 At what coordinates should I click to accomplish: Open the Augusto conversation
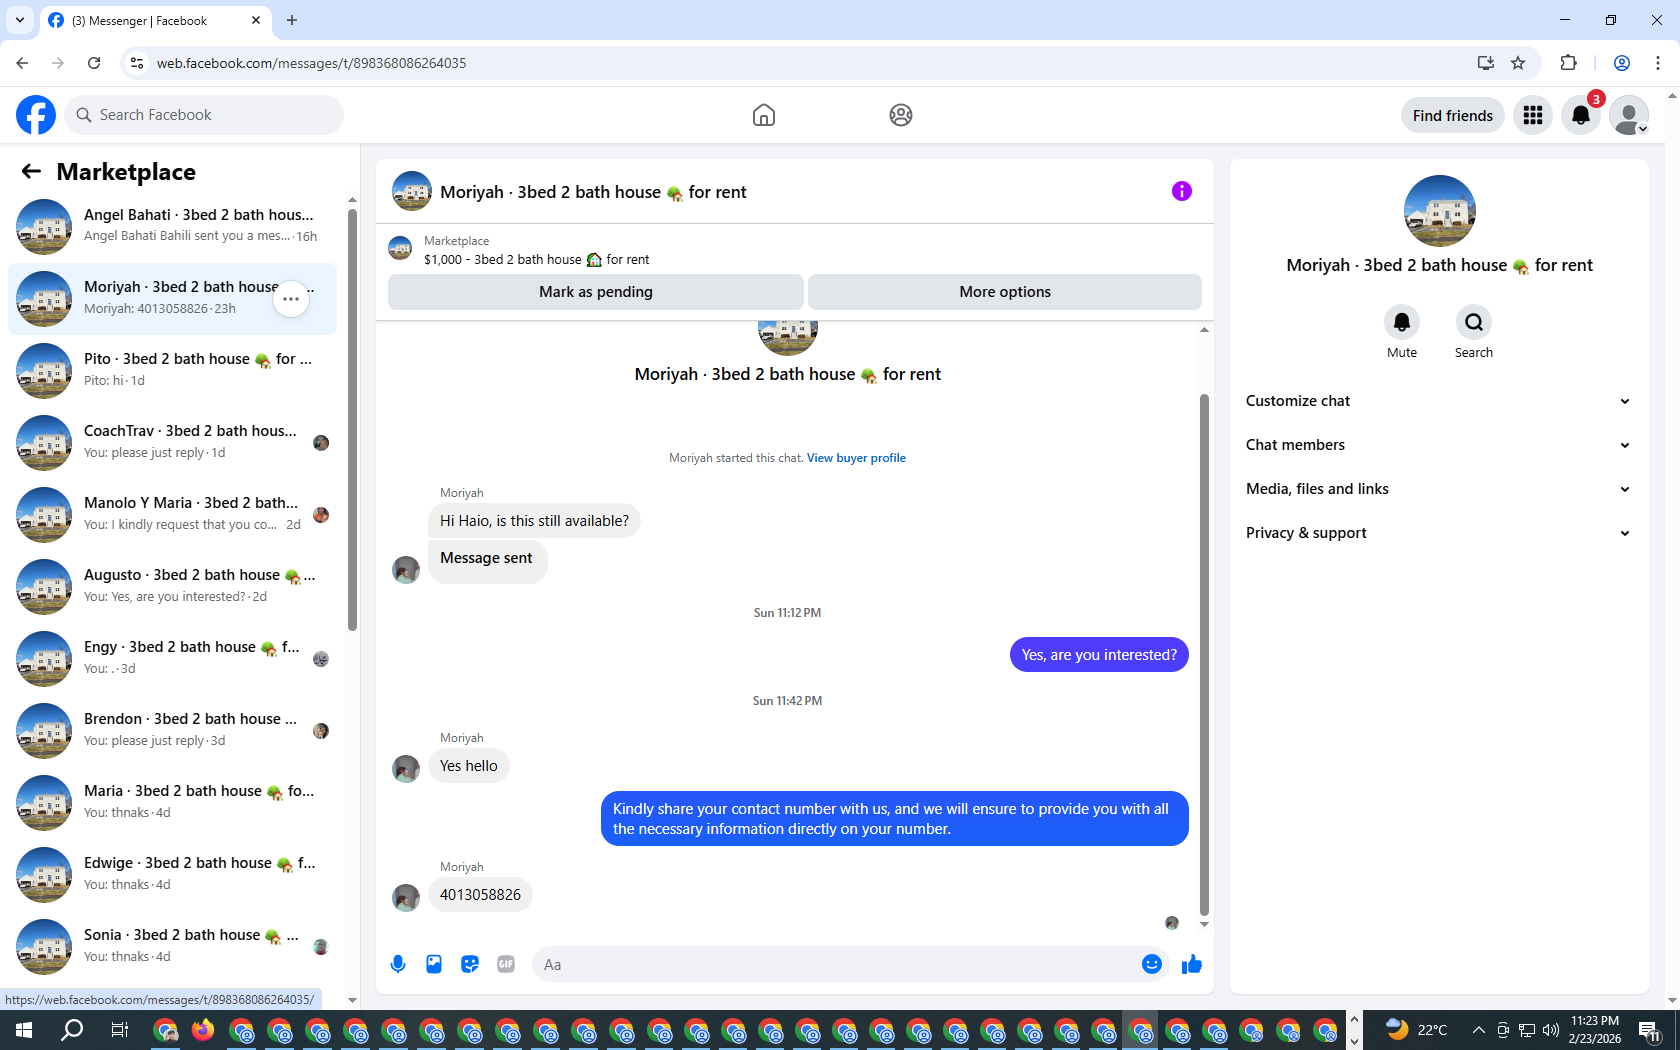[x=172, y=586]
